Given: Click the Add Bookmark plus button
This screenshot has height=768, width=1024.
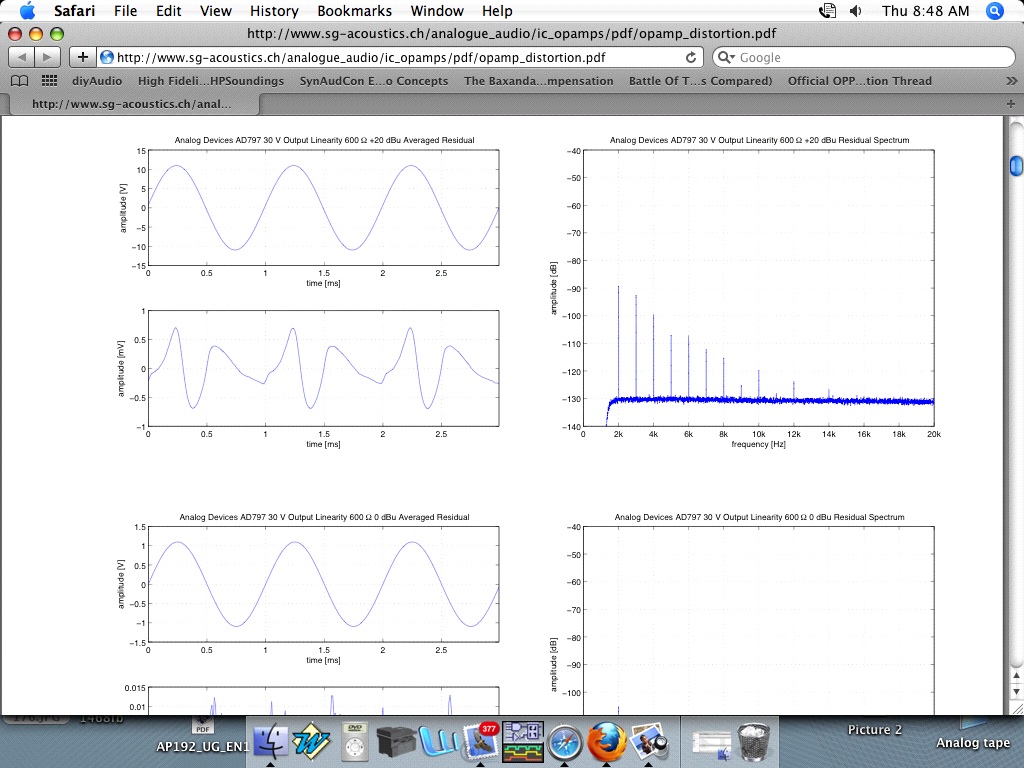Looking at the screenshot, I should pos(83,57).
